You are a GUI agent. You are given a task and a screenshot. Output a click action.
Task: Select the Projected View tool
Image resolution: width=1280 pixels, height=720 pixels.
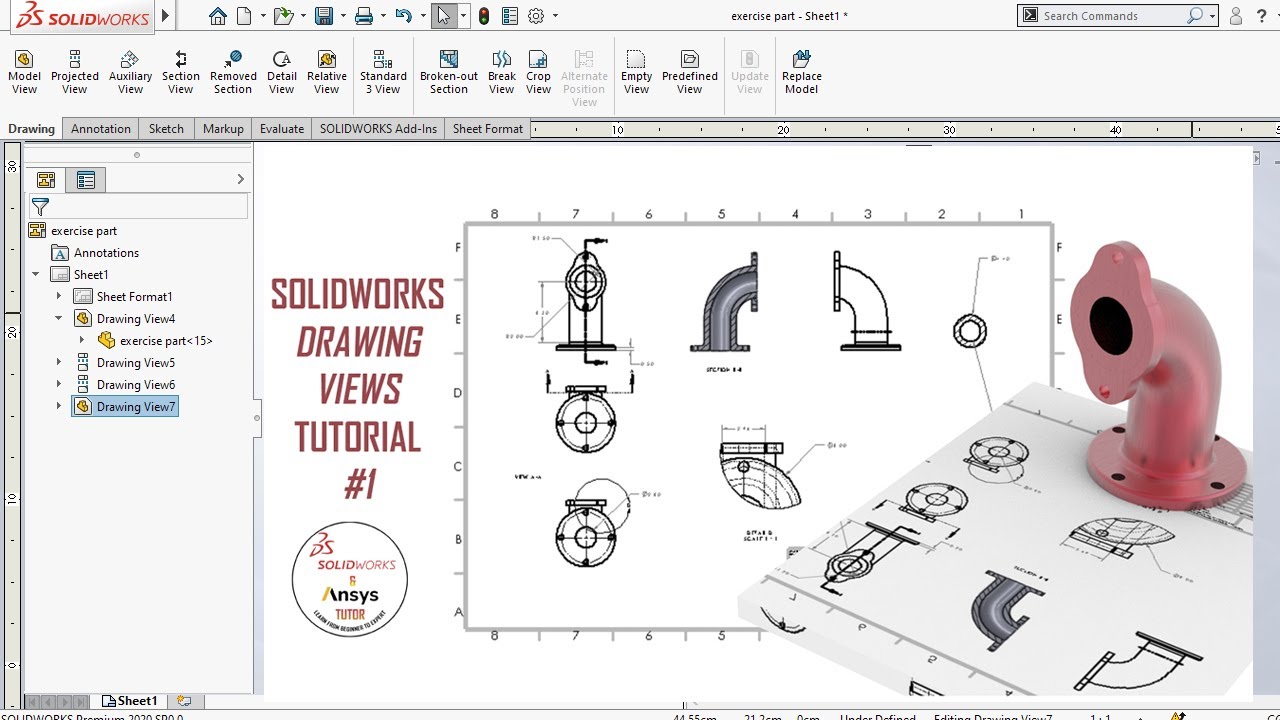click(x=75, y=73)
